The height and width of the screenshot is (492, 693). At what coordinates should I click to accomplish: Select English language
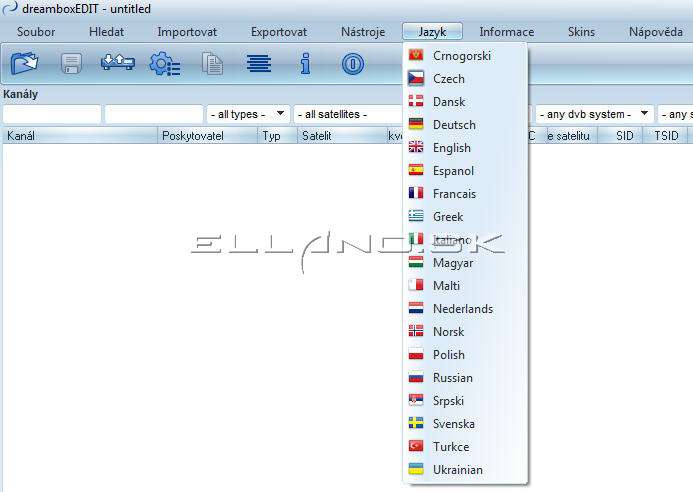click(x=465, y=148)
